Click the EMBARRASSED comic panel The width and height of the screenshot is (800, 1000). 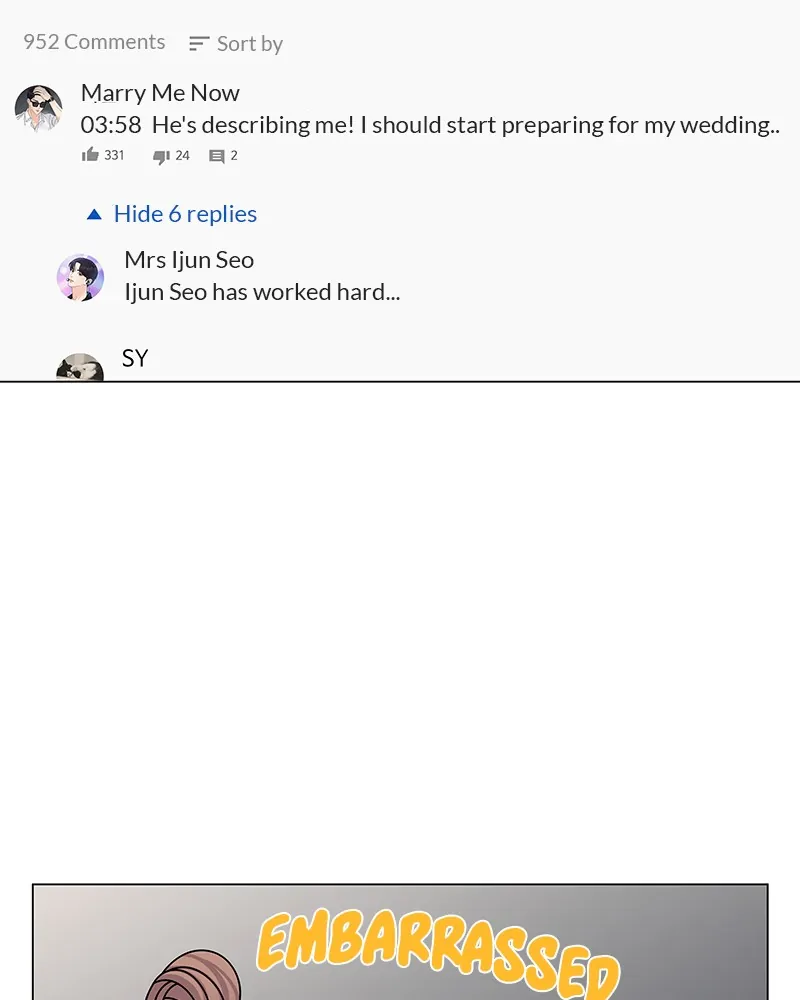(400, 942)
